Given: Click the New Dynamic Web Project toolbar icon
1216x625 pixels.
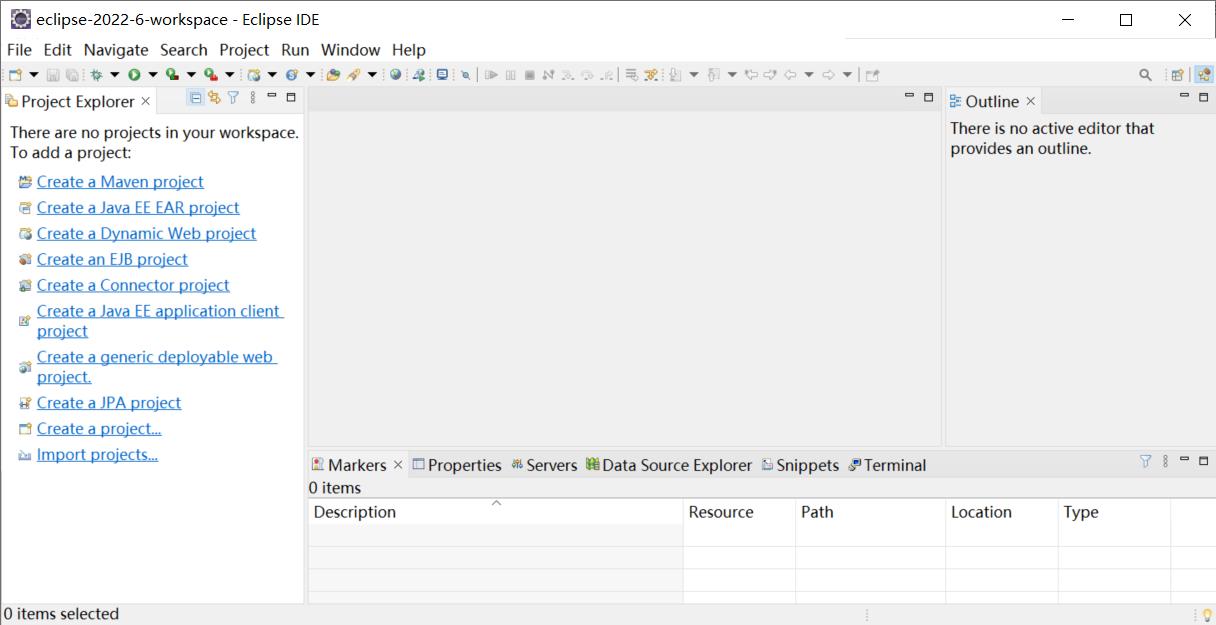Looking at the screenshot, I should 254,74.
